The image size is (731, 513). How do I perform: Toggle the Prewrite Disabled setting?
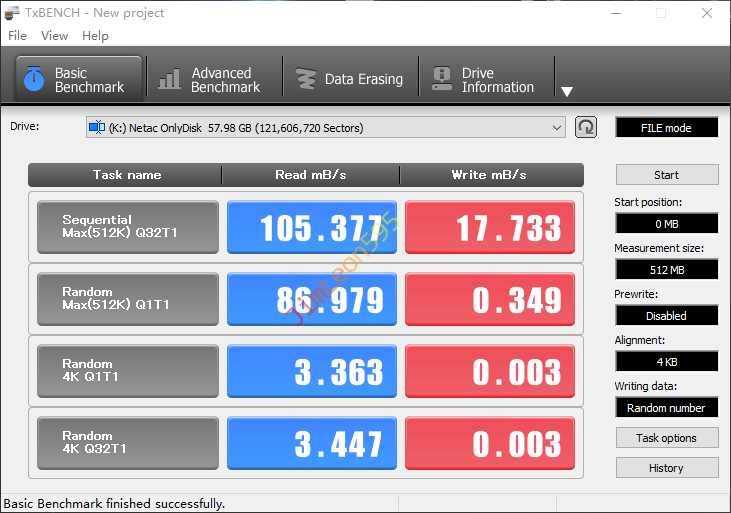point(666,316)
